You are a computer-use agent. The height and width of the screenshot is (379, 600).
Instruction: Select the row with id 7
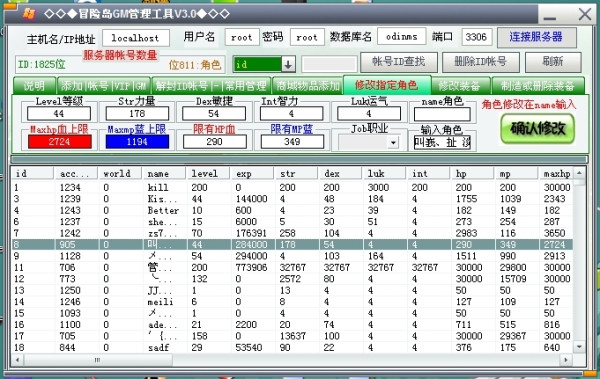(292, 233)
